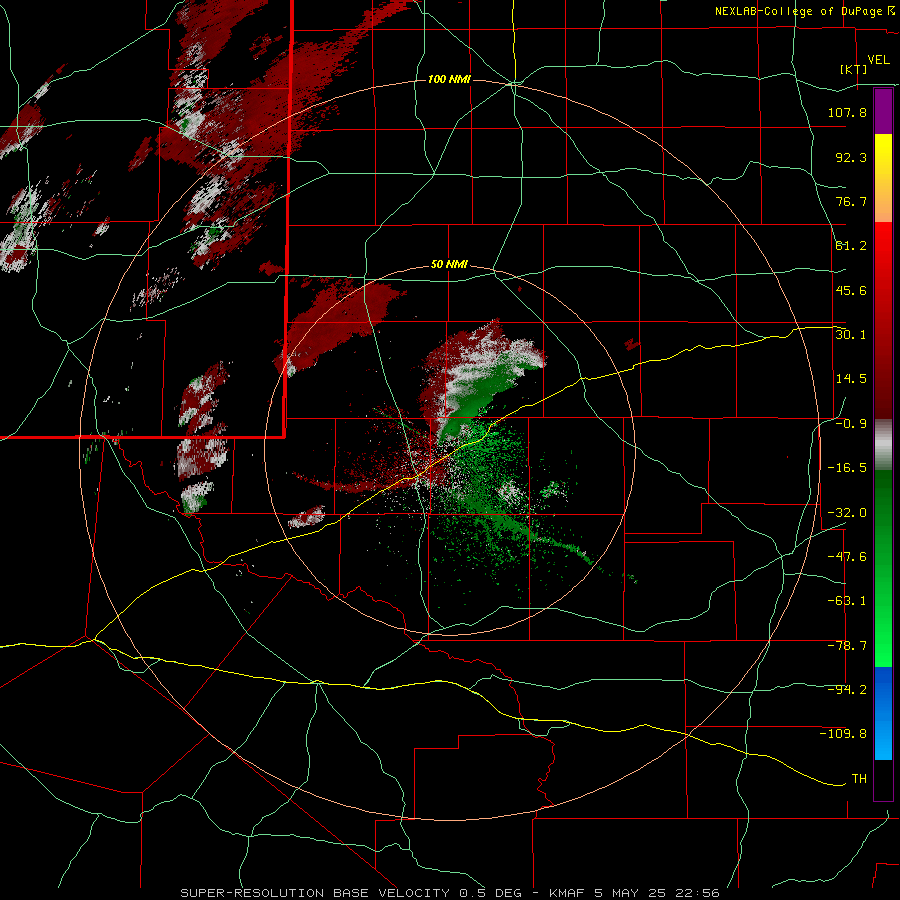This screenshot has height=900, width=900.
Task: Select the -109.8 velocity scale value
Action: (843, 734)
